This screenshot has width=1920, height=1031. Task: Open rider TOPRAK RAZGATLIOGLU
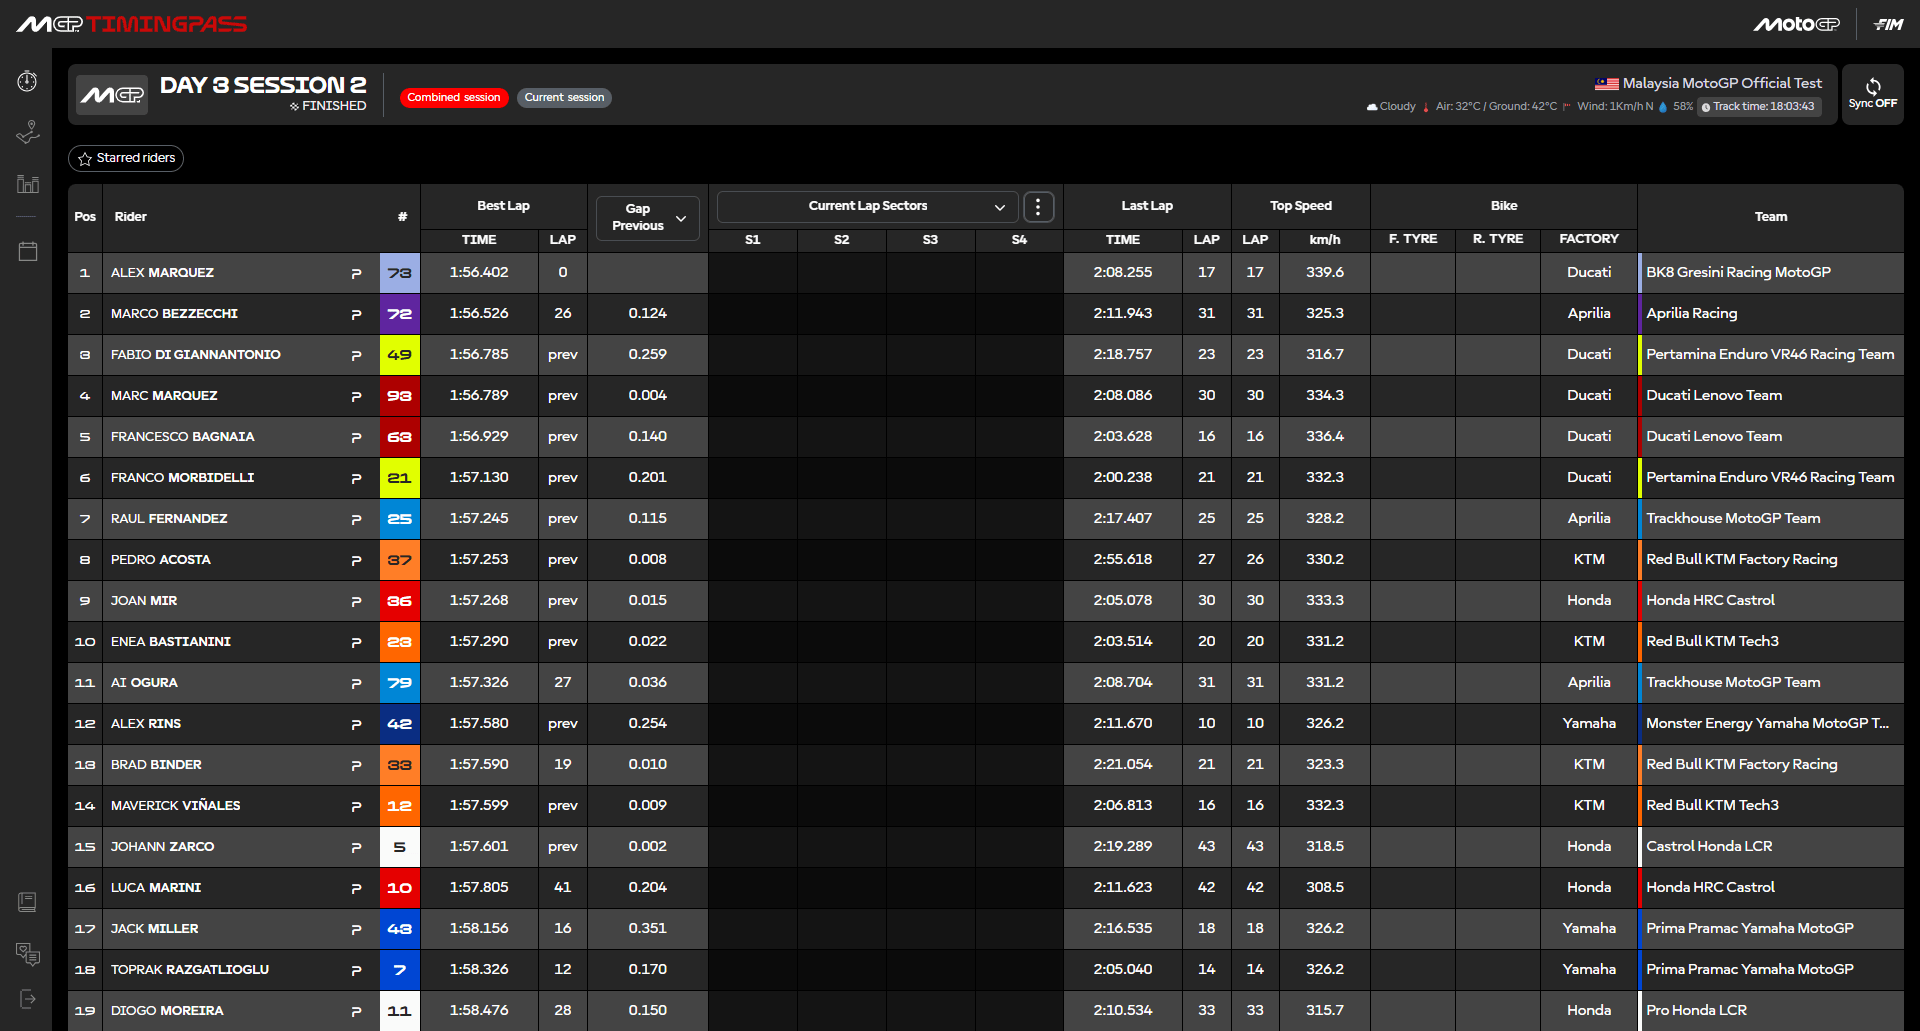(x=190, y=970)
